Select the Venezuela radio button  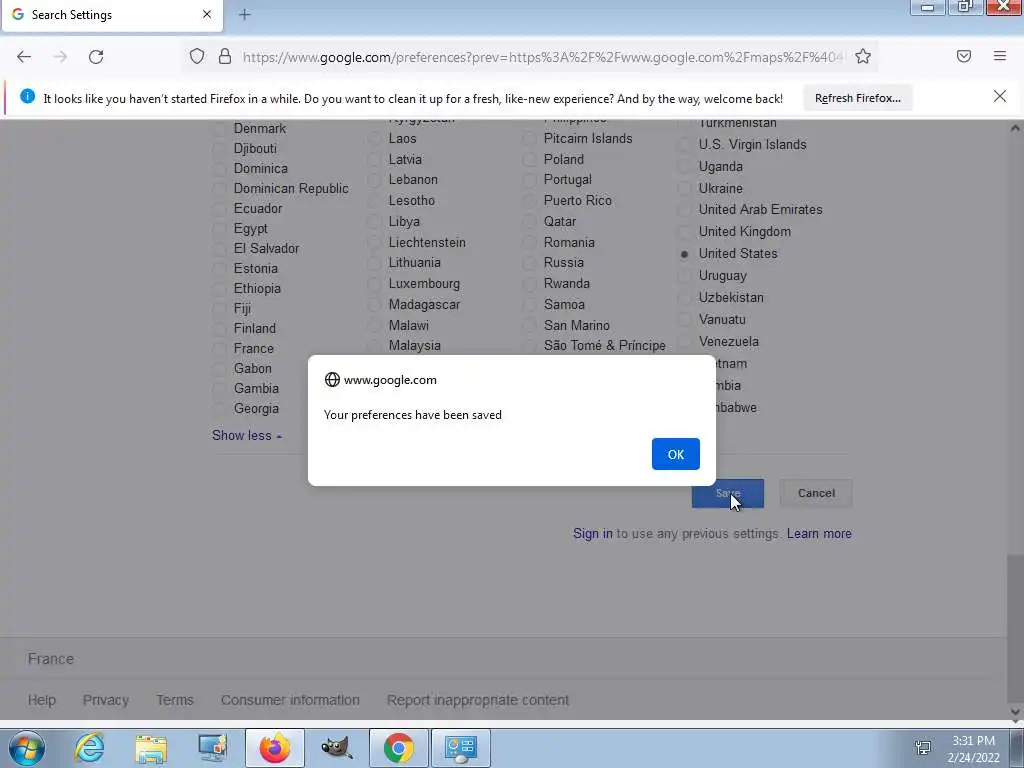[684, 342]
